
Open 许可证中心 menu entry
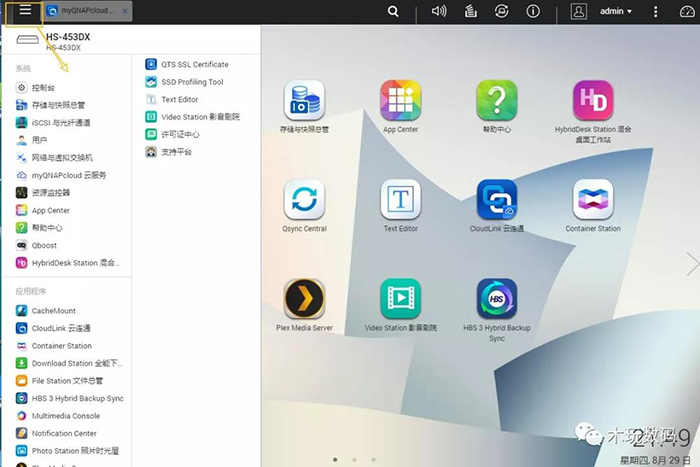click(172, 134)
